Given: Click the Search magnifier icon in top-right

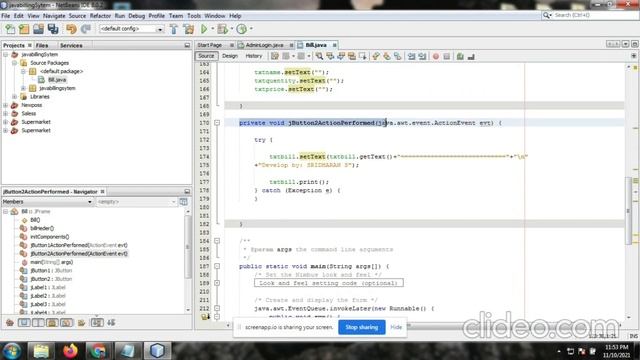Looking at the screenshot, I should [x=546, y=15].
